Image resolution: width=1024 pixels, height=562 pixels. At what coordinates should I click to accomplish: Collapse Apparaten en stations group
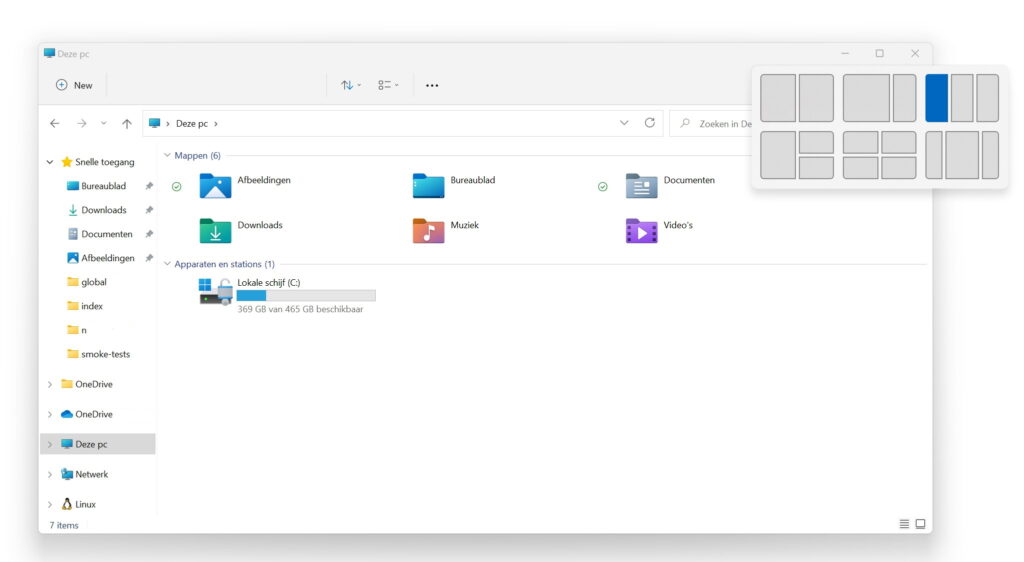point(167,264)
